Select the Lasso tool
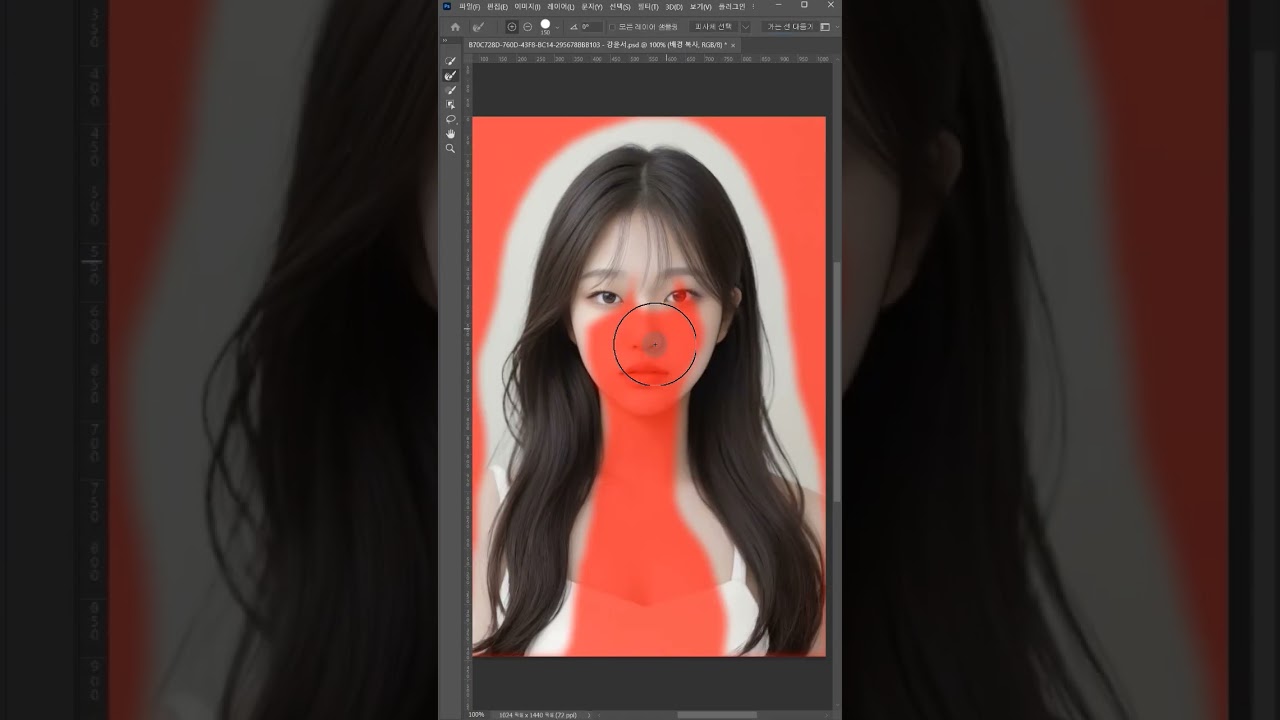1280x720 pixels. 450,119
